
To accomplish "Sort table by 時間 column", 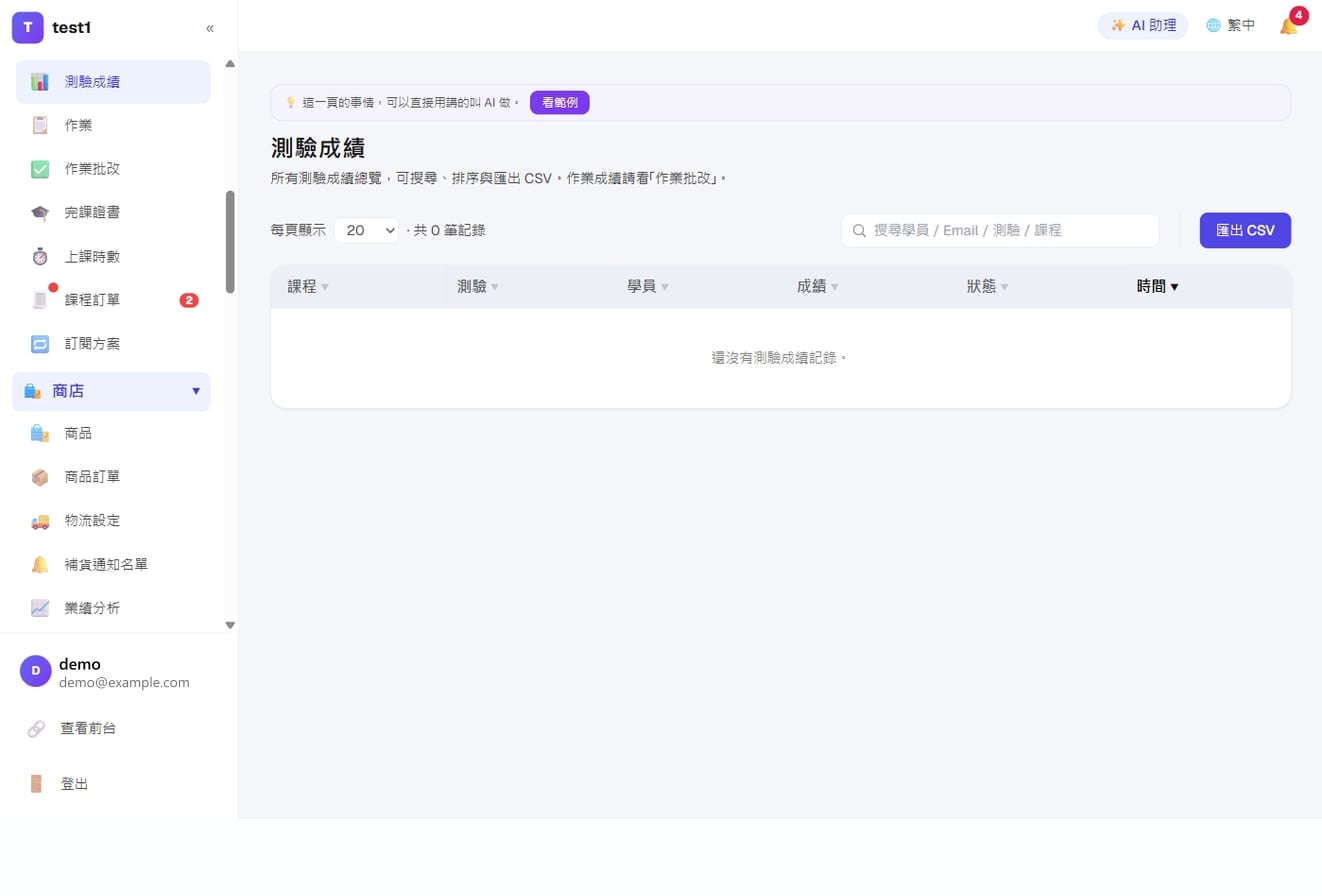I will pos(1158,287).
